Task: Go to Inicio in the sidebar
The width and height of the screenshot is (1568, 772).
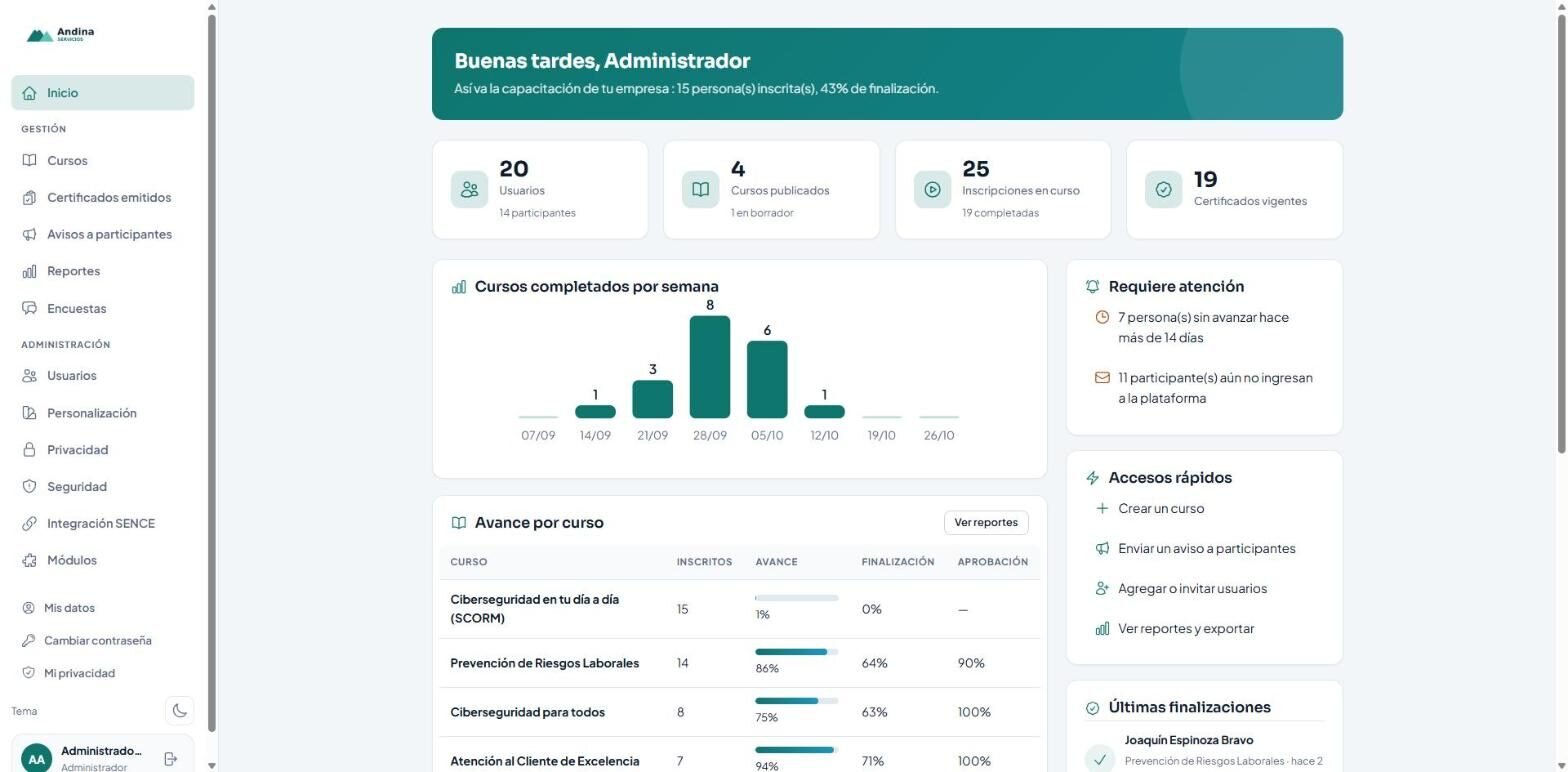Action: (x=103, y=93)
